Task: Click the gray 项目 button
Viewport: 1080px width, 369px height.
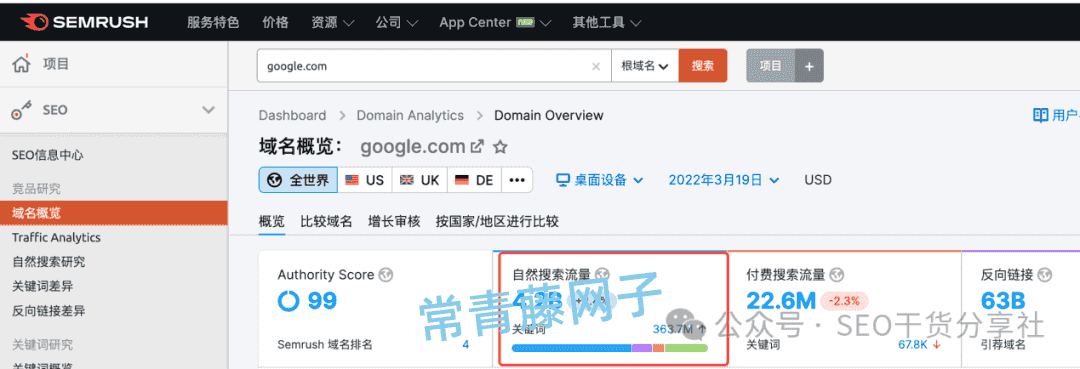Action: [771, 66]
